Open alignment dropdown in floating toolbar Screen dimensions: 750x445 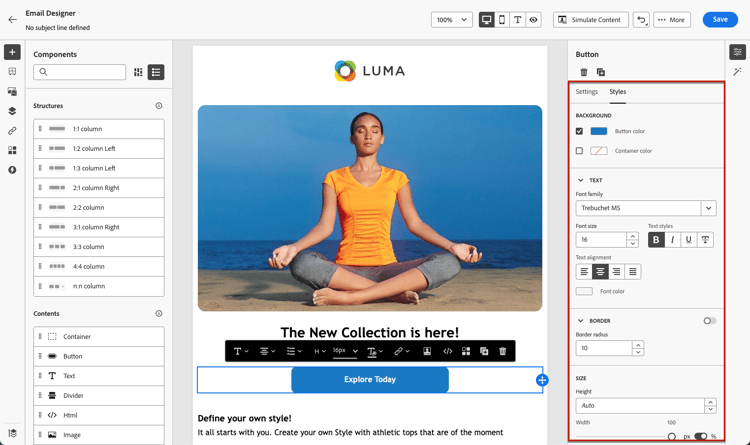coord(267,351)
